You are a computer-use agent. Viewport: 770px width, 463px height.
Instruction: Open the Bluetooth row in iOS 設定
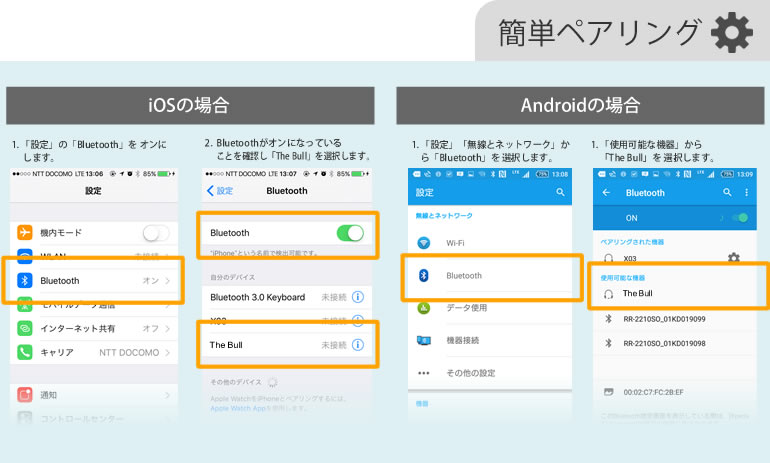(94, 280)
